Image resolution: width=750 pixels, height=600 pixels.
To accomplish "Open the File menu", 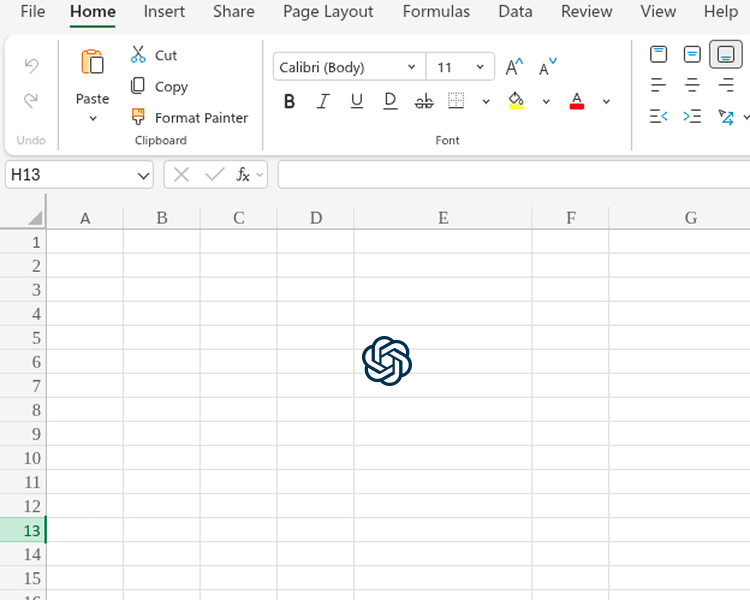I will (33, 11).
